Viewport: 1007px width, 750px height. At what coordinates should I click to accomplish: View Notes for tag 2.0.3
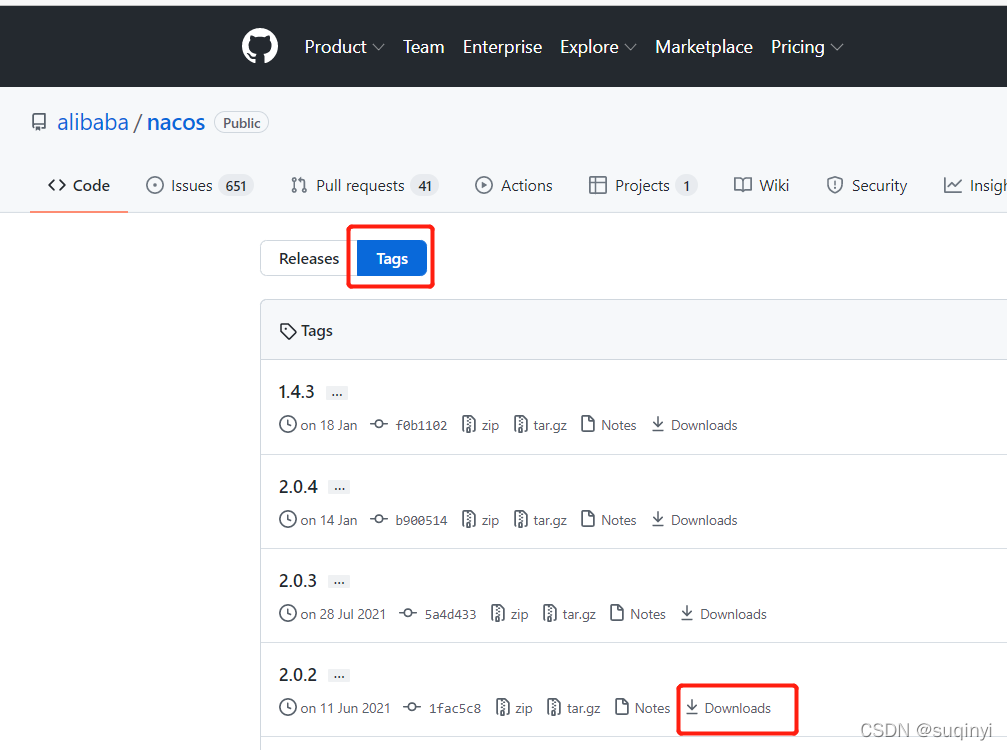click(x=637, y=614)
